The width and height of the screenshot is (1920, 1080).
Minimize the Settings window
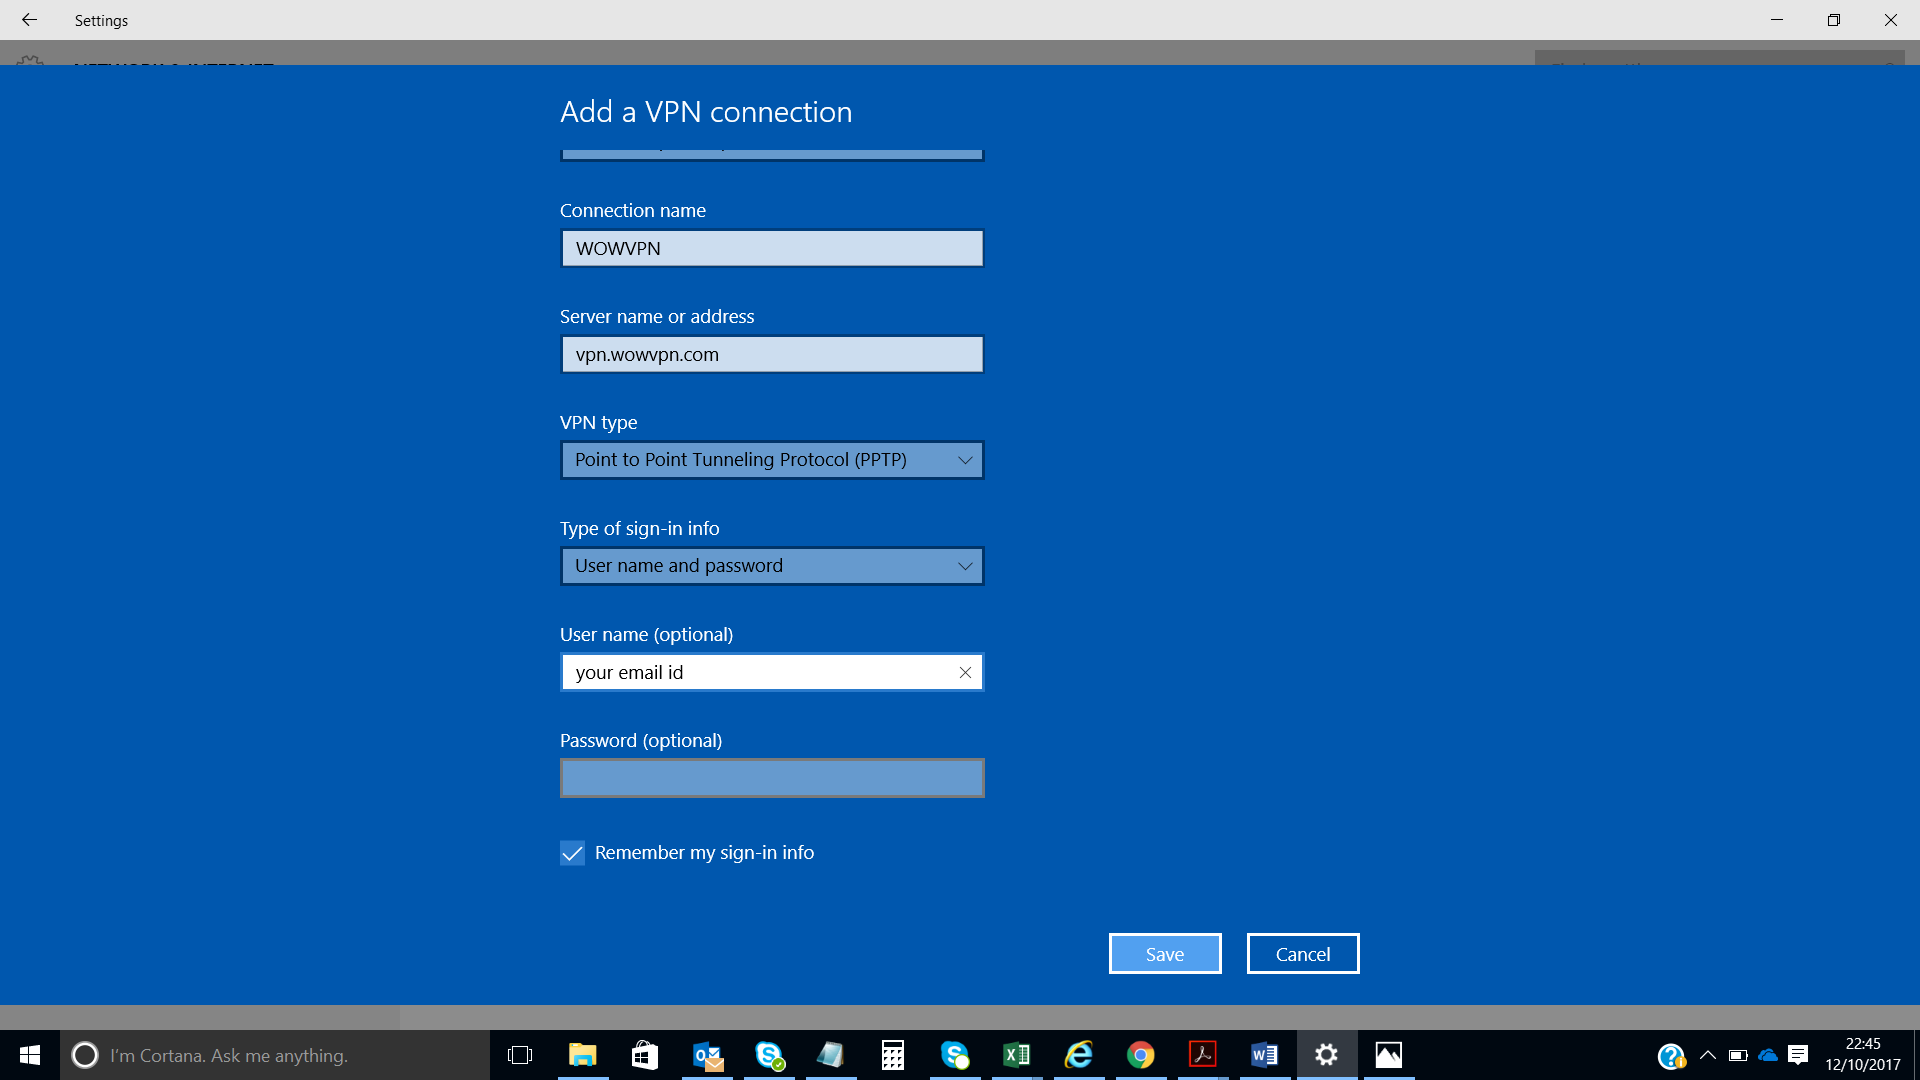(1777, 20)
